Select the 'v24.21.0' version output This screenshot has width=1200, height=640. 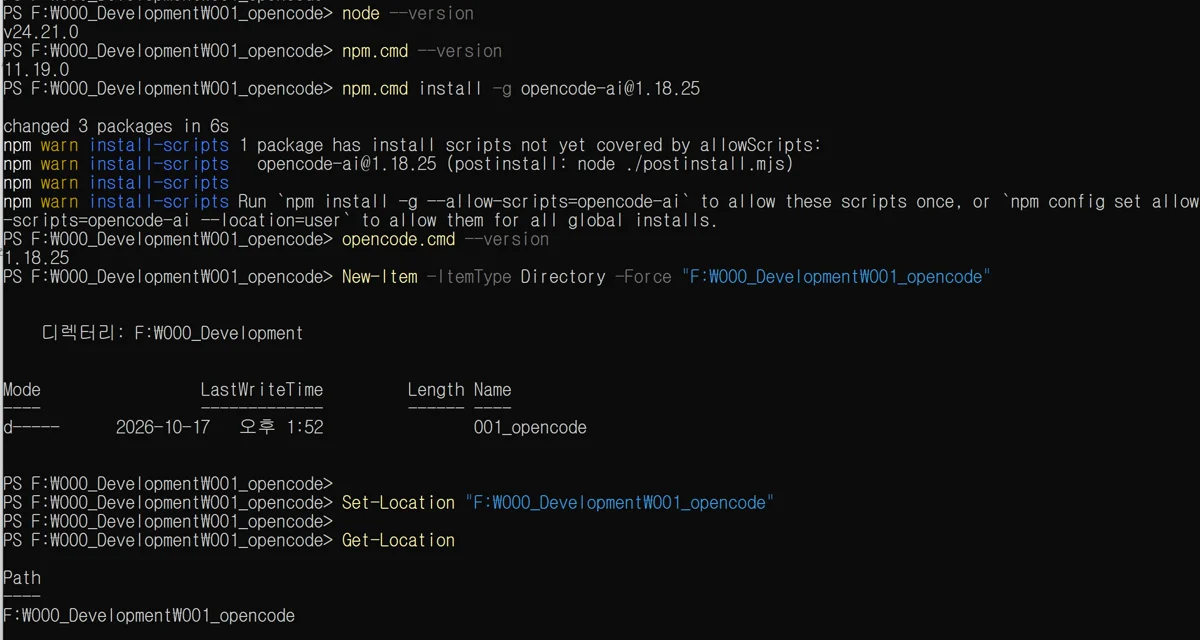click(x=41, y=33)
